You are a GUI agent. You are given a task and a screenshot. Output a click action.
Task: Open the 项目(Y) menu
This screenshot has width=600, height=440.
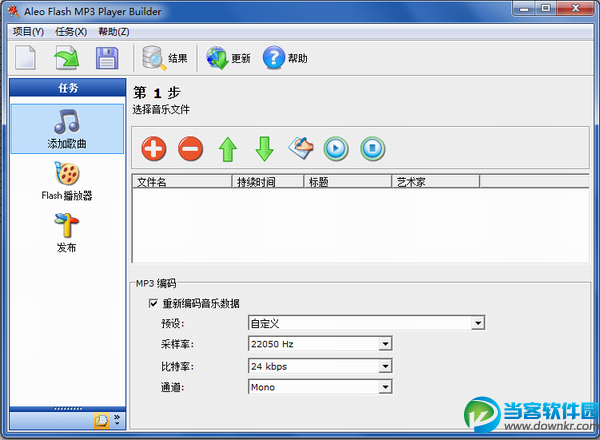[28, 32]
